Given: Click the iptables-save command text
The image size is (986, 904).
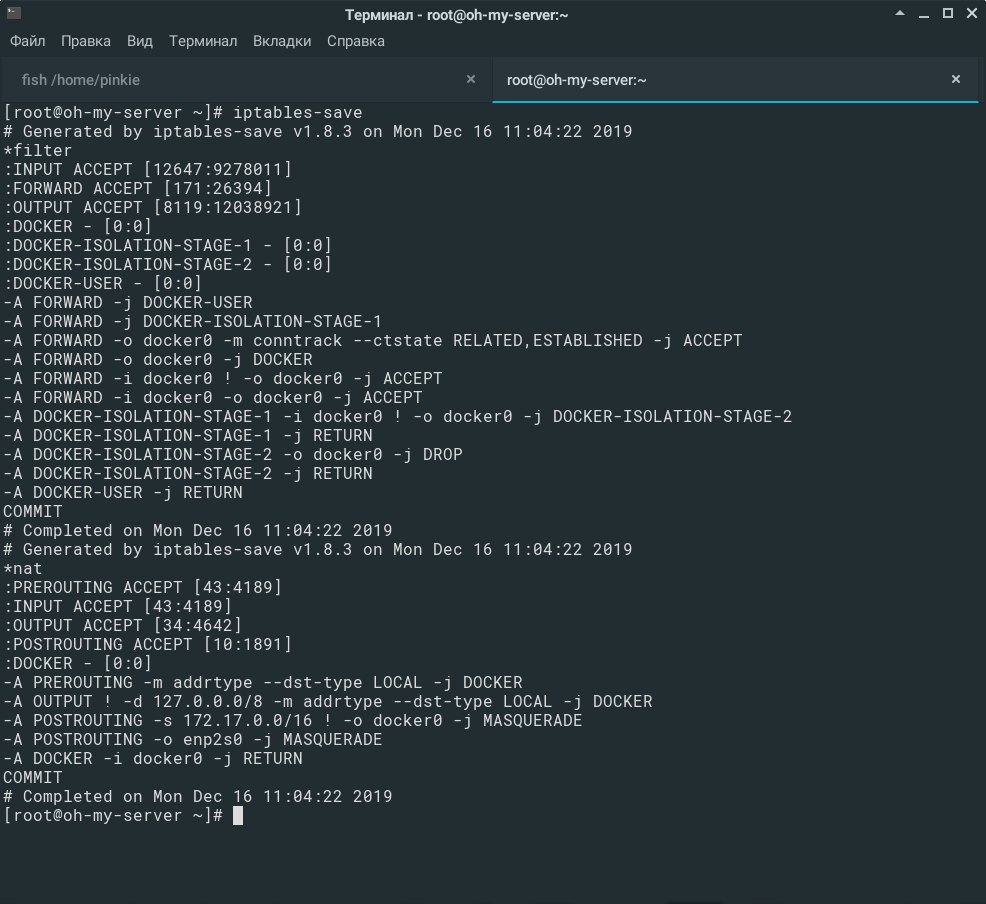Looking at the screenshot, I should coord(297,113).
